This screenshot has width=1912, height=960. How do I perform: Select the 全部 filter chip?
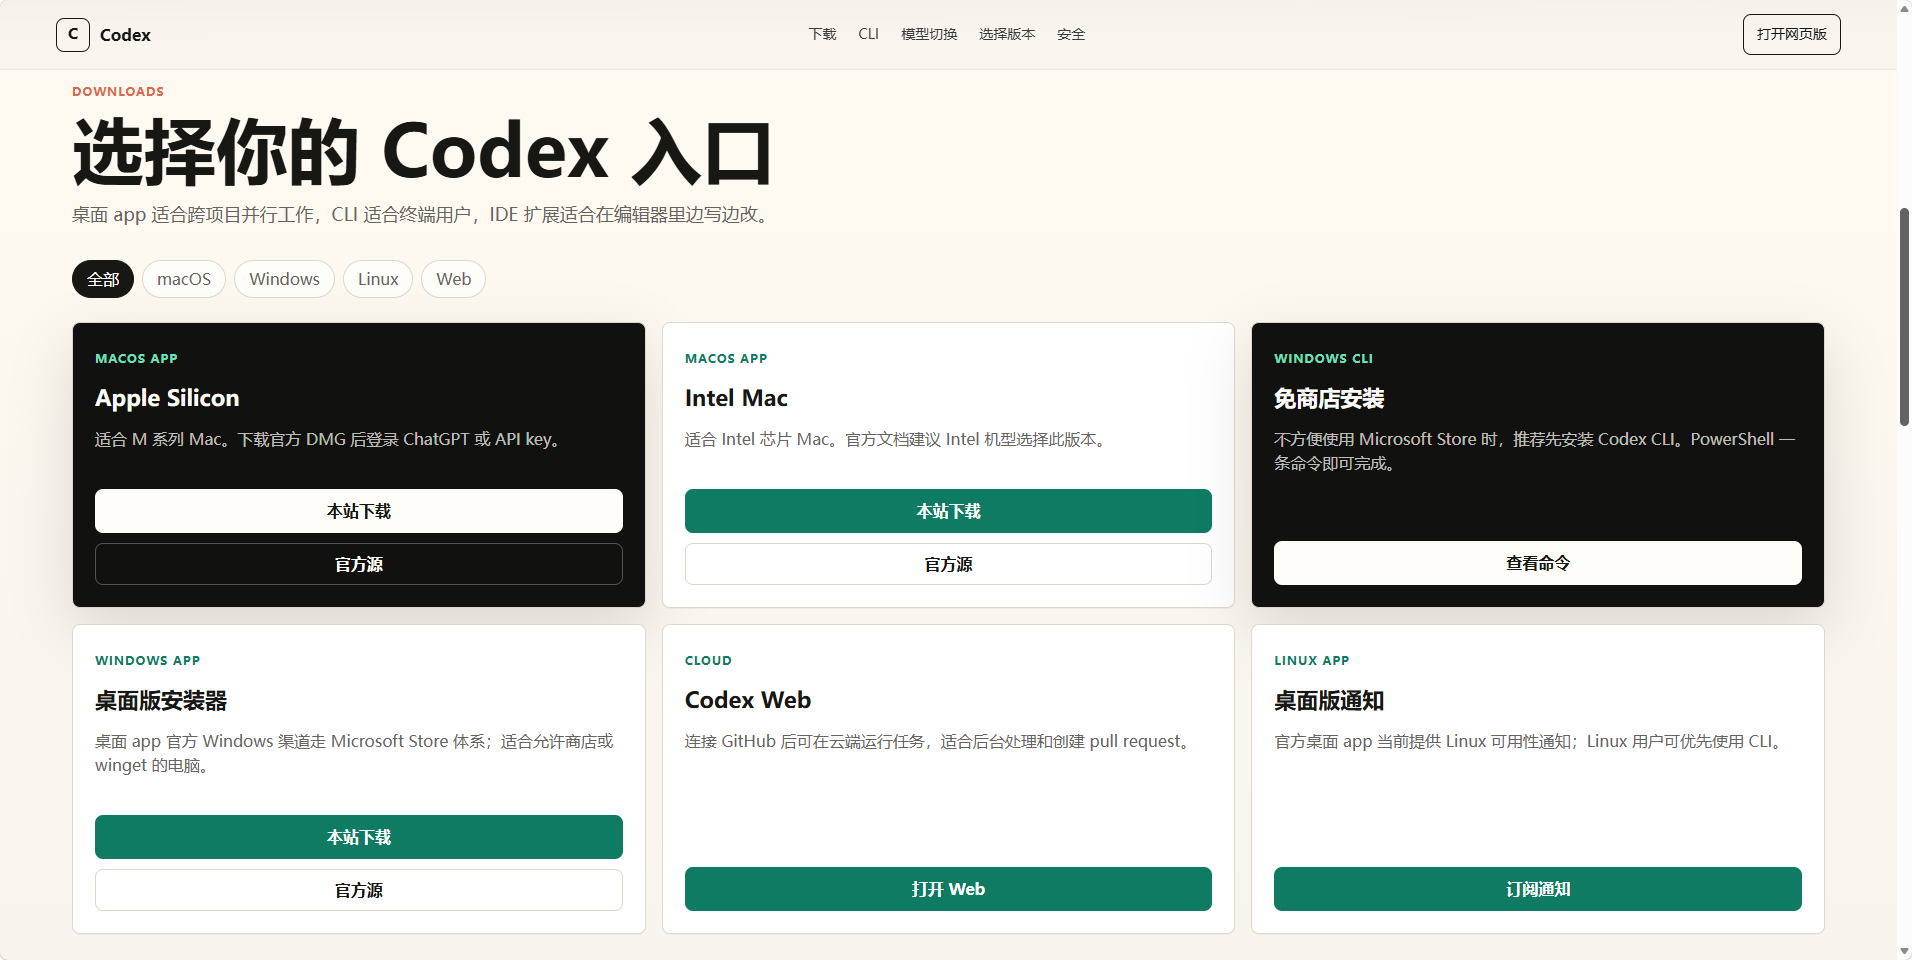(x=103, y=279)
